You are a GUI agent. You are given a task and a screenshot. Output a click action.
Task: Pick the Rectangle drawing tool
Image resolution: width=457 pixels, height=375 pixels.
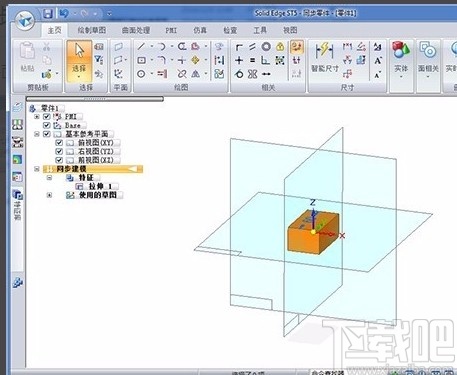tap(141, 60)
